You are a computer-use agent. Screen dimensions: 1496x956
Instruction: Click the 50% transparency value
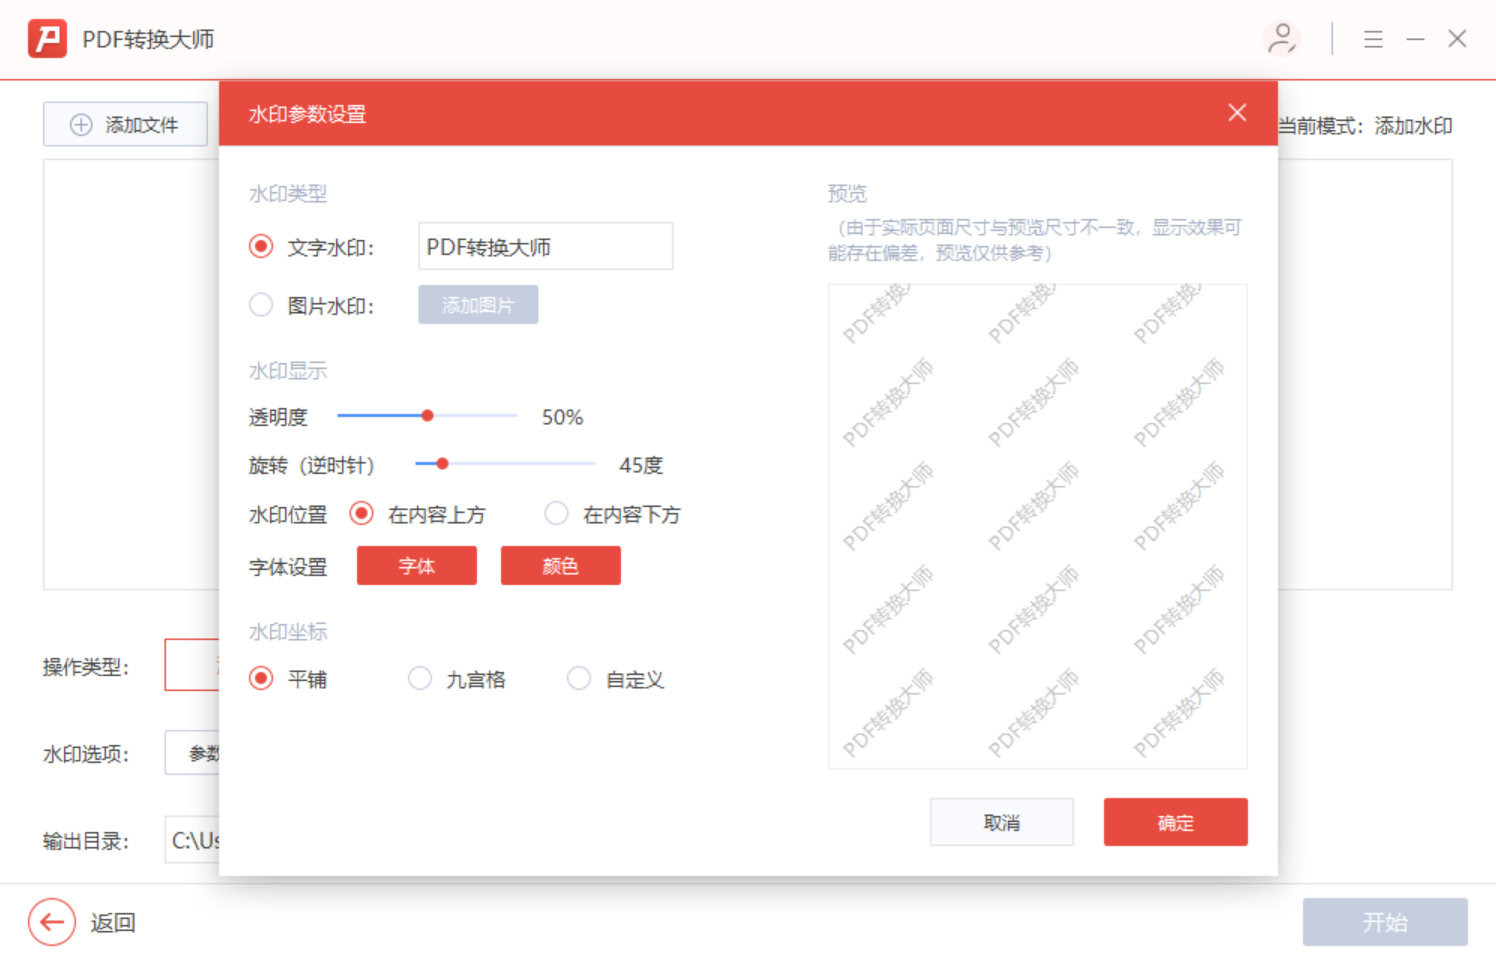[x=562, y=417]
